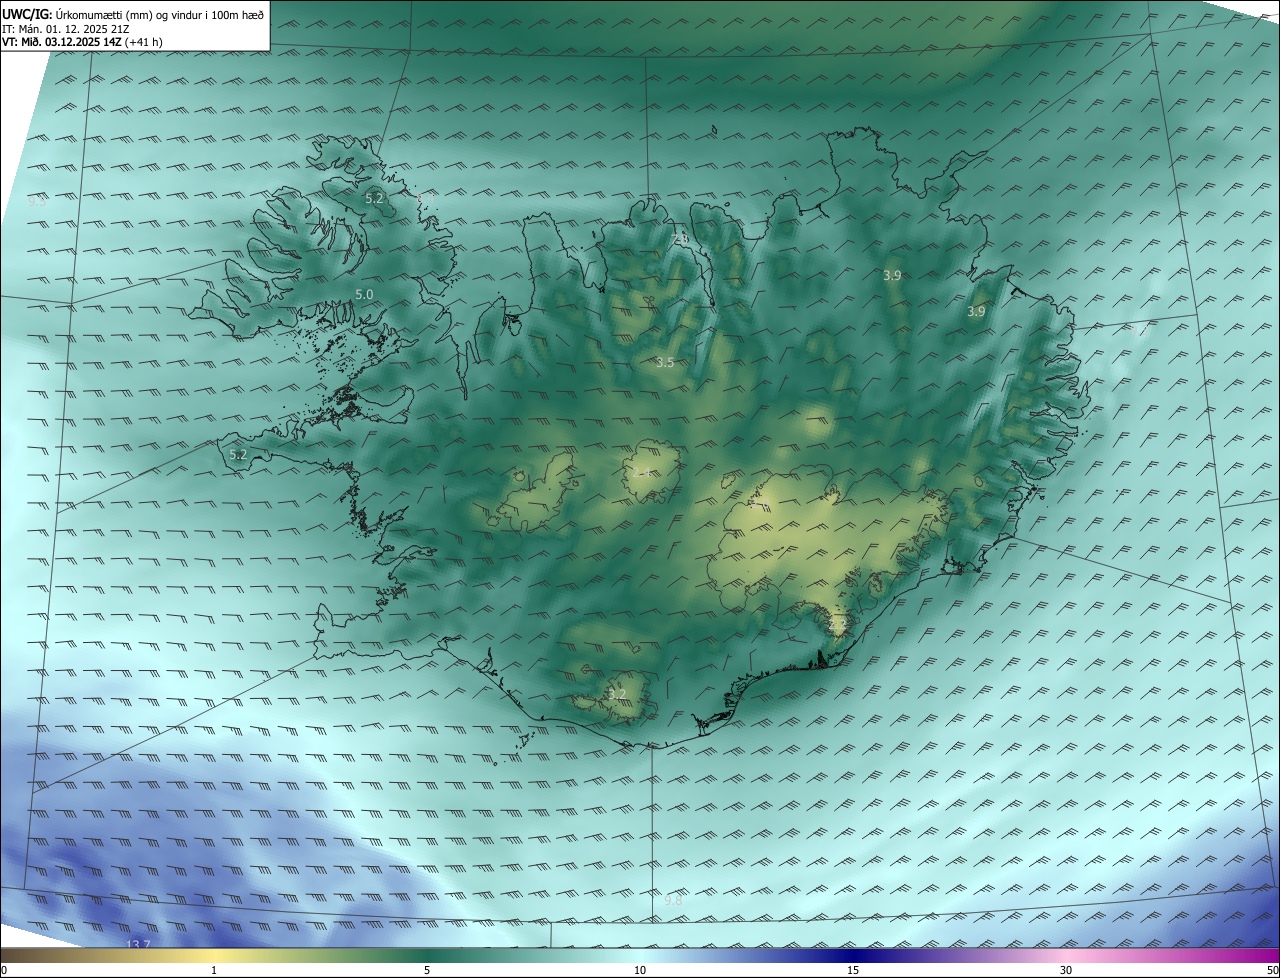Click the 50 tick label on the color scale
This screenshot has height=978, width=1280.
click(x=1272, y=970)
